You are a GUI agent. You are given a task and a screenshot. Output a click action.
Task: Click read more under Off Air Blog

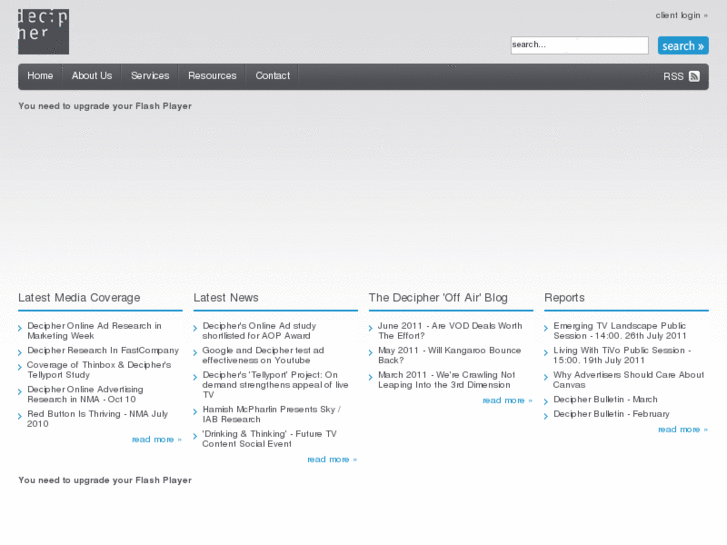[x=507, y=400]
